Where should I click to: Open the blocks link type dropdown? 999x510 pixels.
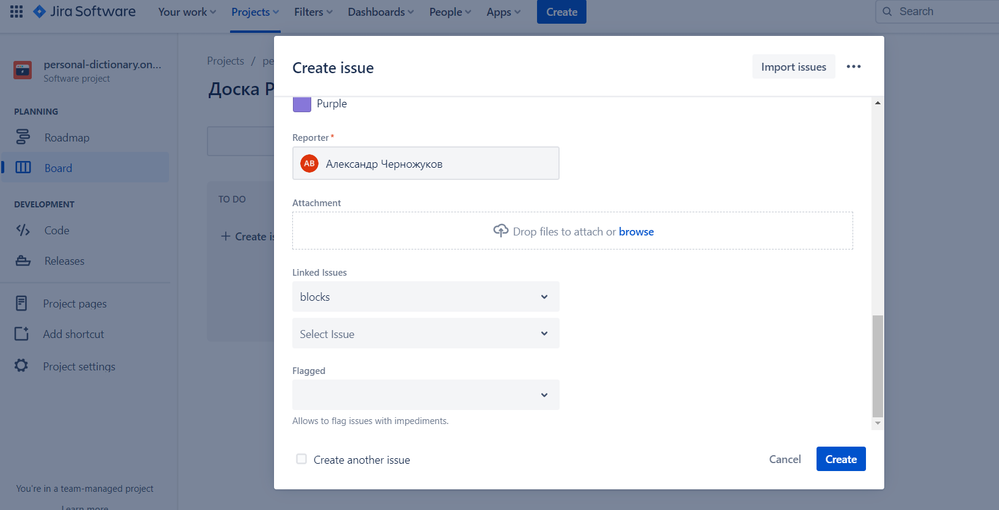coord(426,296)
